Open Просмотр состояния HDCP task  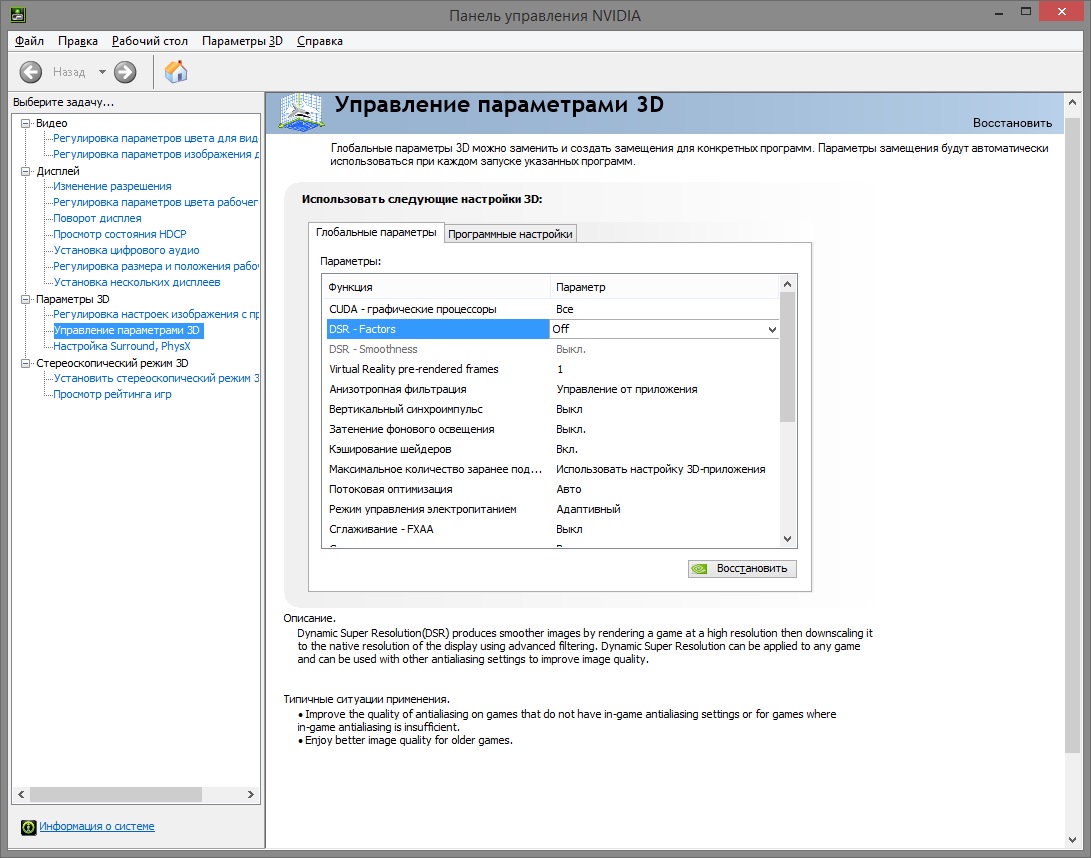120,235
